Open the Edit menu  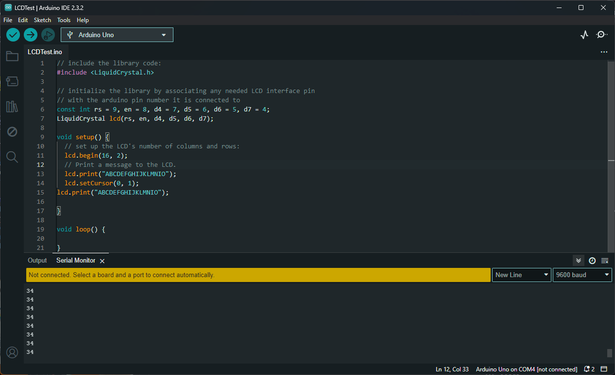23,20
